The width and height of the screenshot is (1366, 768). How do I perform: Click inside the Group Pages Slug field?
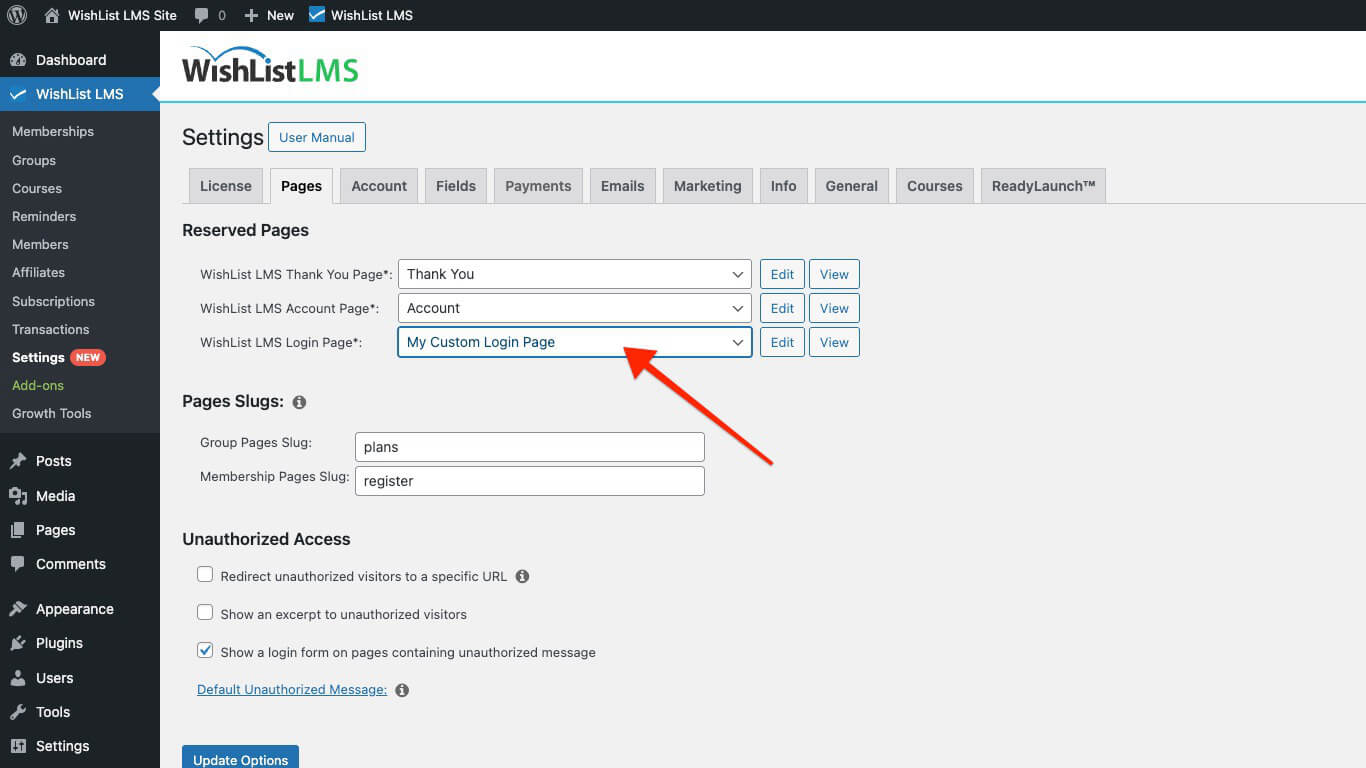tap(529, 447)
